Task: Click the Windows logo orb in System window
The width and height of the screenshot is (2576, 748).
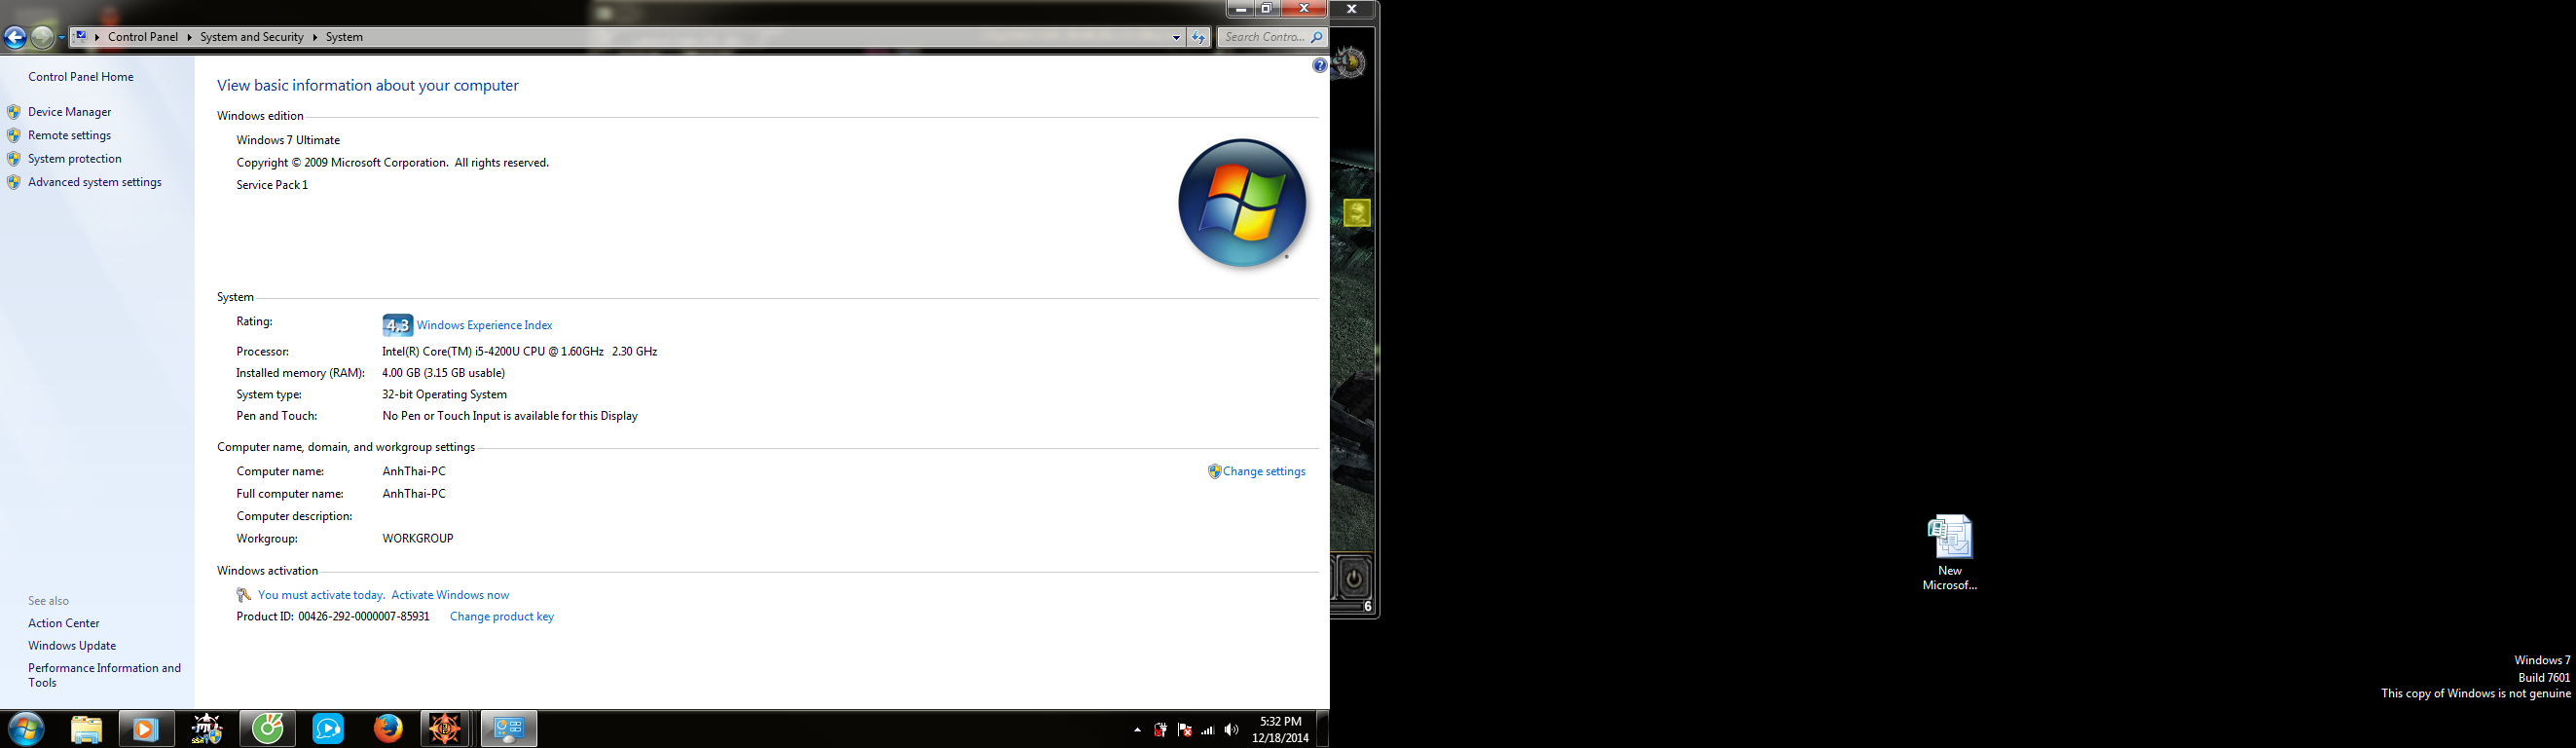Action: pyautogui.click(x=1242, y=203)
